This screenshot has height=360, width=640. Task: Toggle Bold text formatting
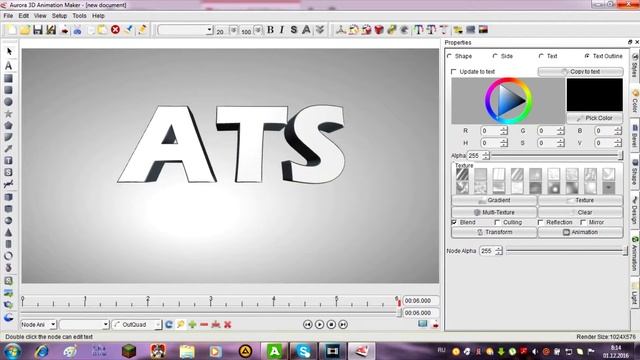tap(270, 30)
